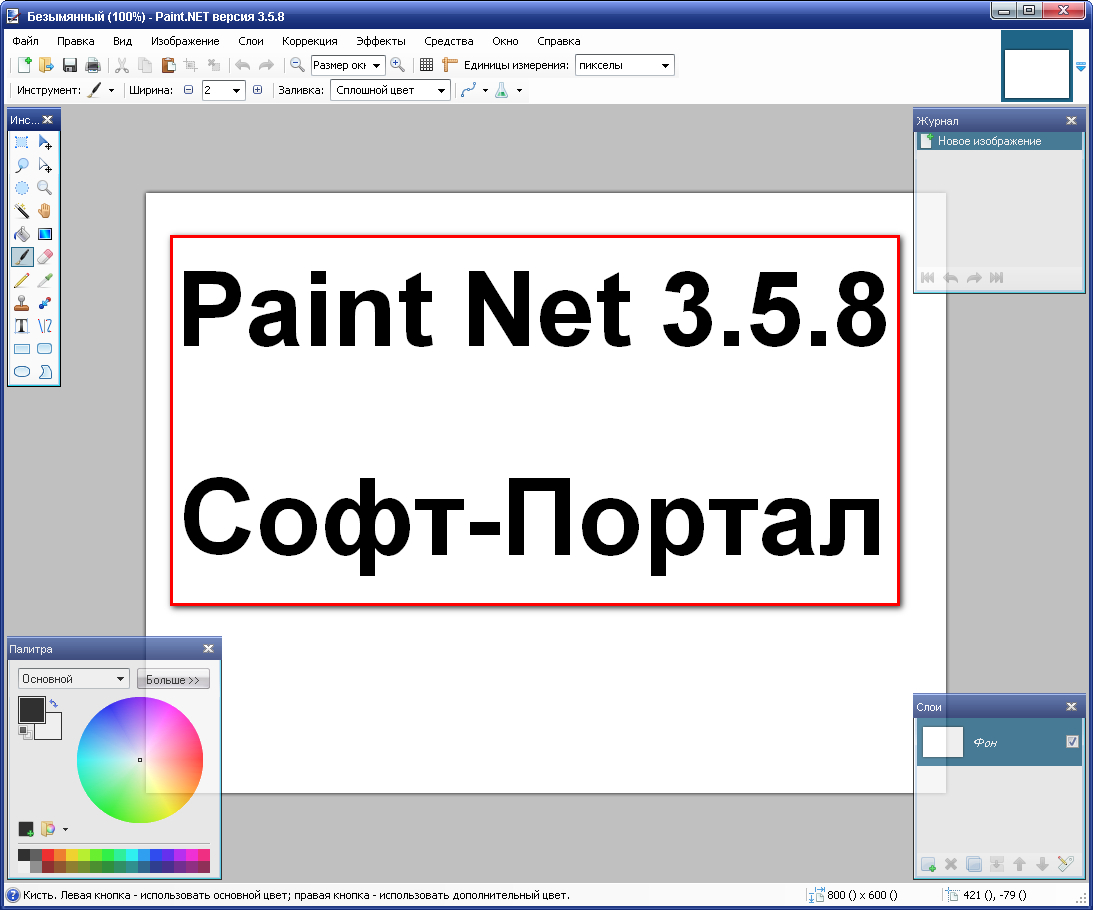Select the Line/Curve tool
Screen dimensions: 1093x910
[x=45, y=326]
